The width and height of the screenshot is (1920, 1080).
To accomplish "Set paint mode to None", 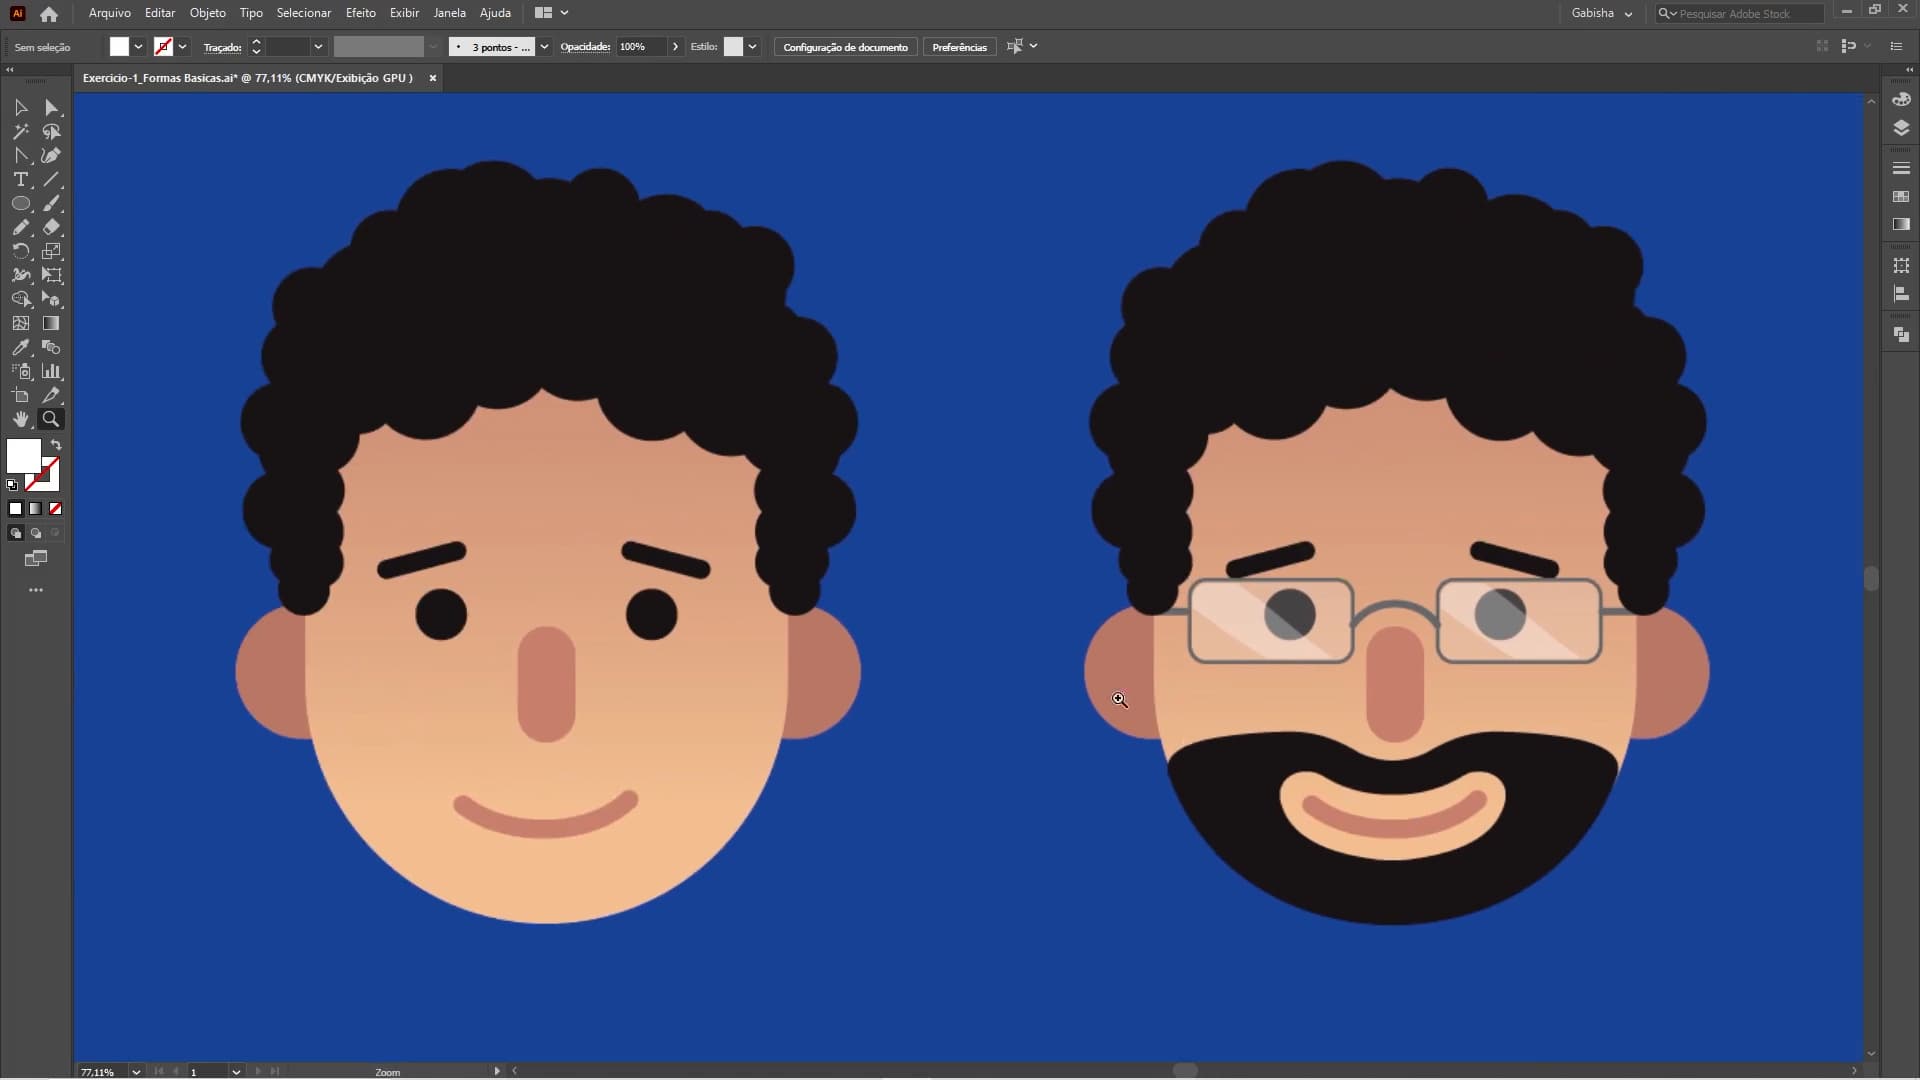I will [x=55, y=508].
